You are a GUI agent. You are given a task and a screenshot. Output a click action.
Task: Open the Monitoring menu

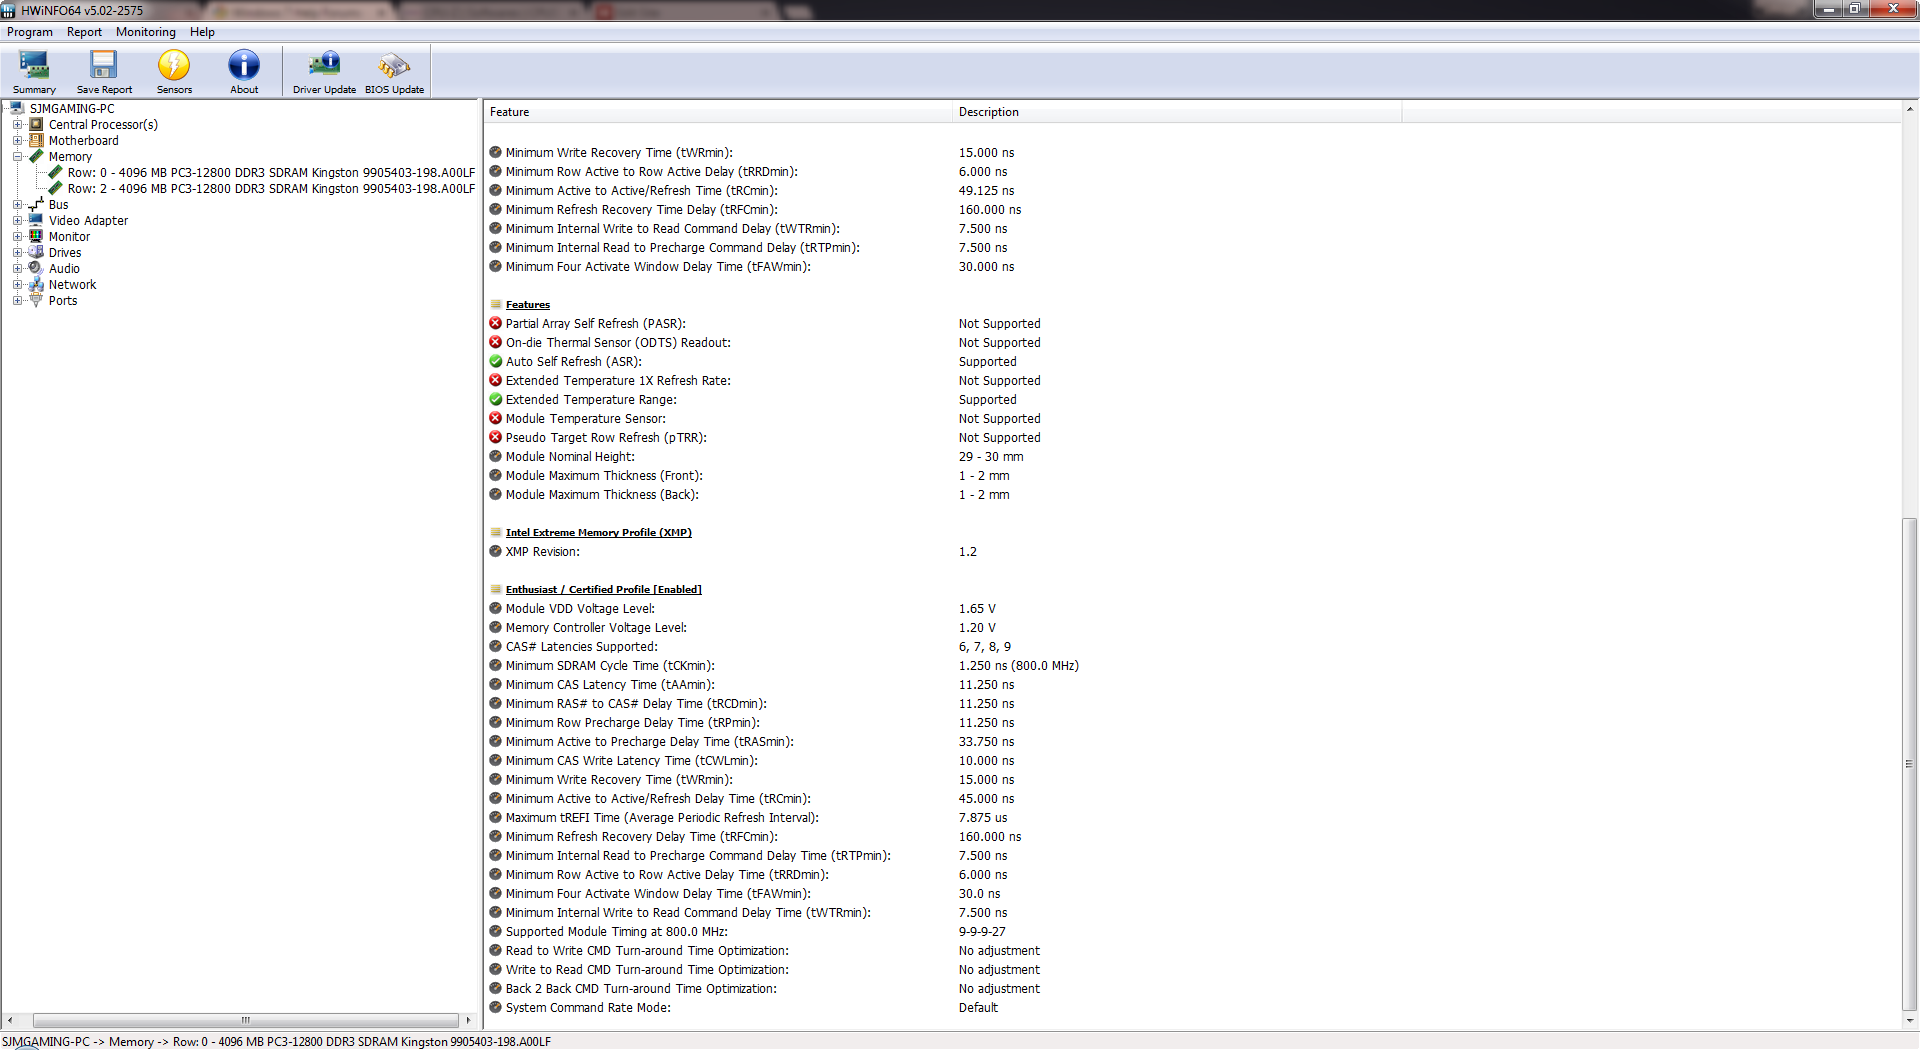(145, 32)
